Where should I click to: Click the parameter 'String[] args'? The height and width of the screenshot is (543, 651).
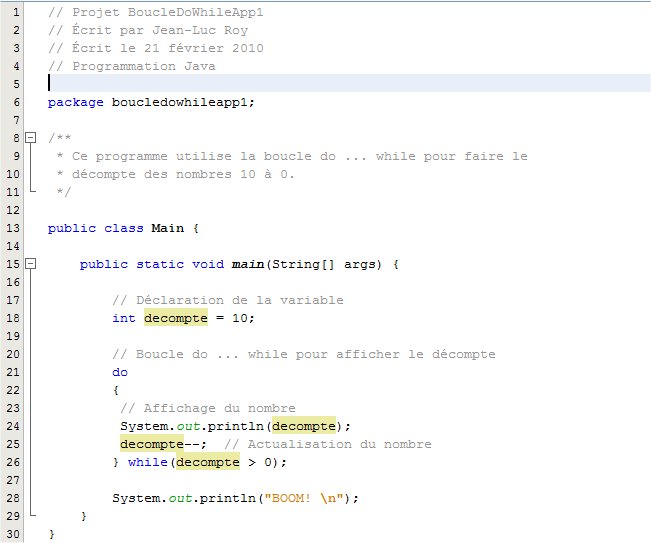point(324,264)
